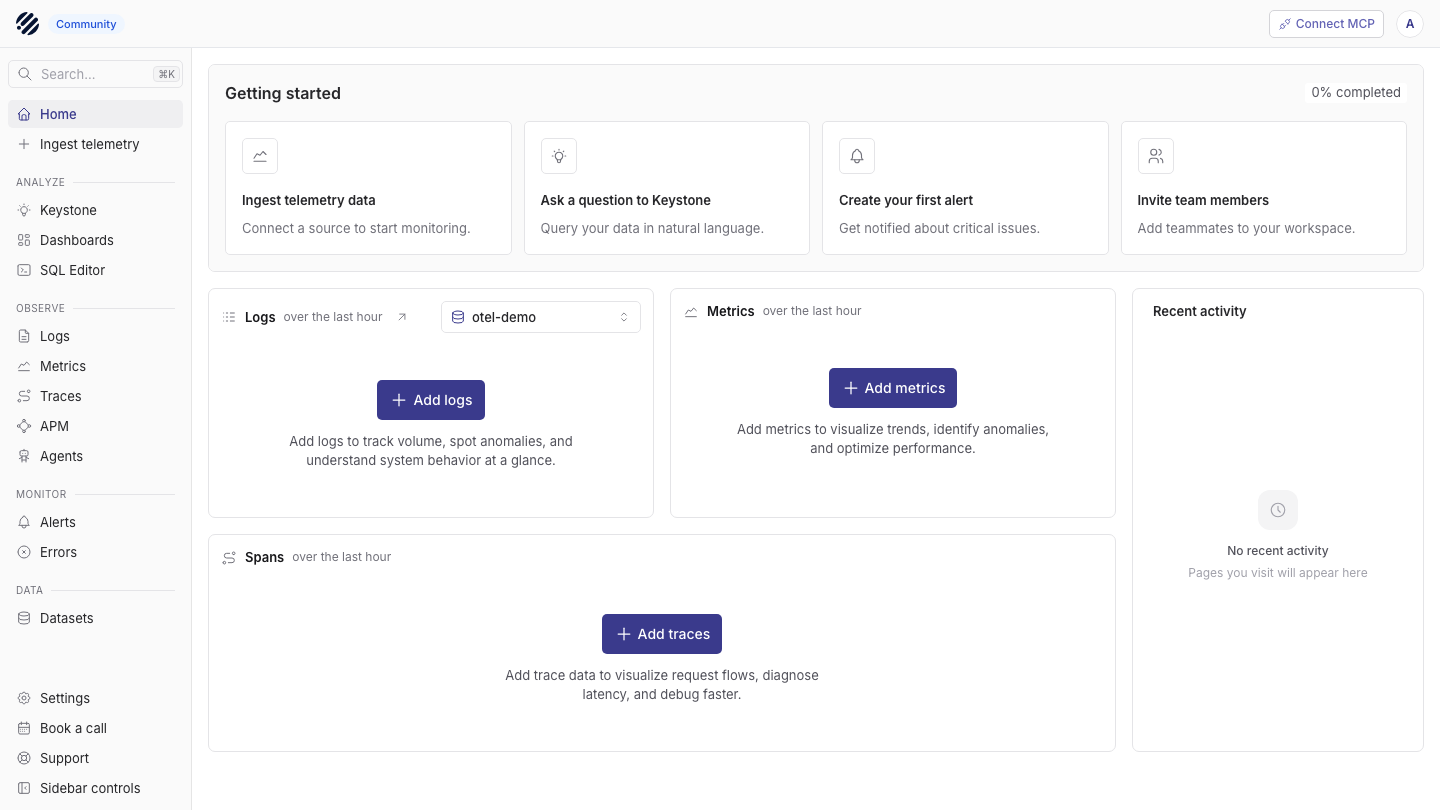
Task: Open Dashboards in sidebar
Action: tap(95, 240)
